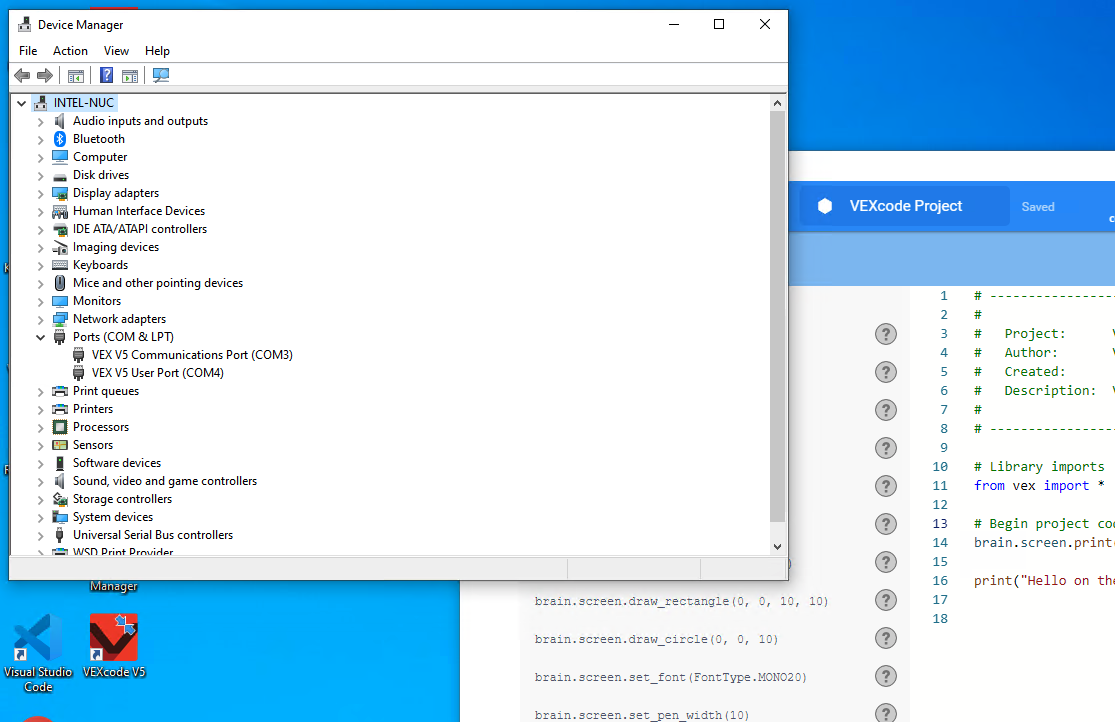Click the Back arrow in Device Manager toolbar
This screenshot has width=1115, height=722.
(x=22, y=75)
